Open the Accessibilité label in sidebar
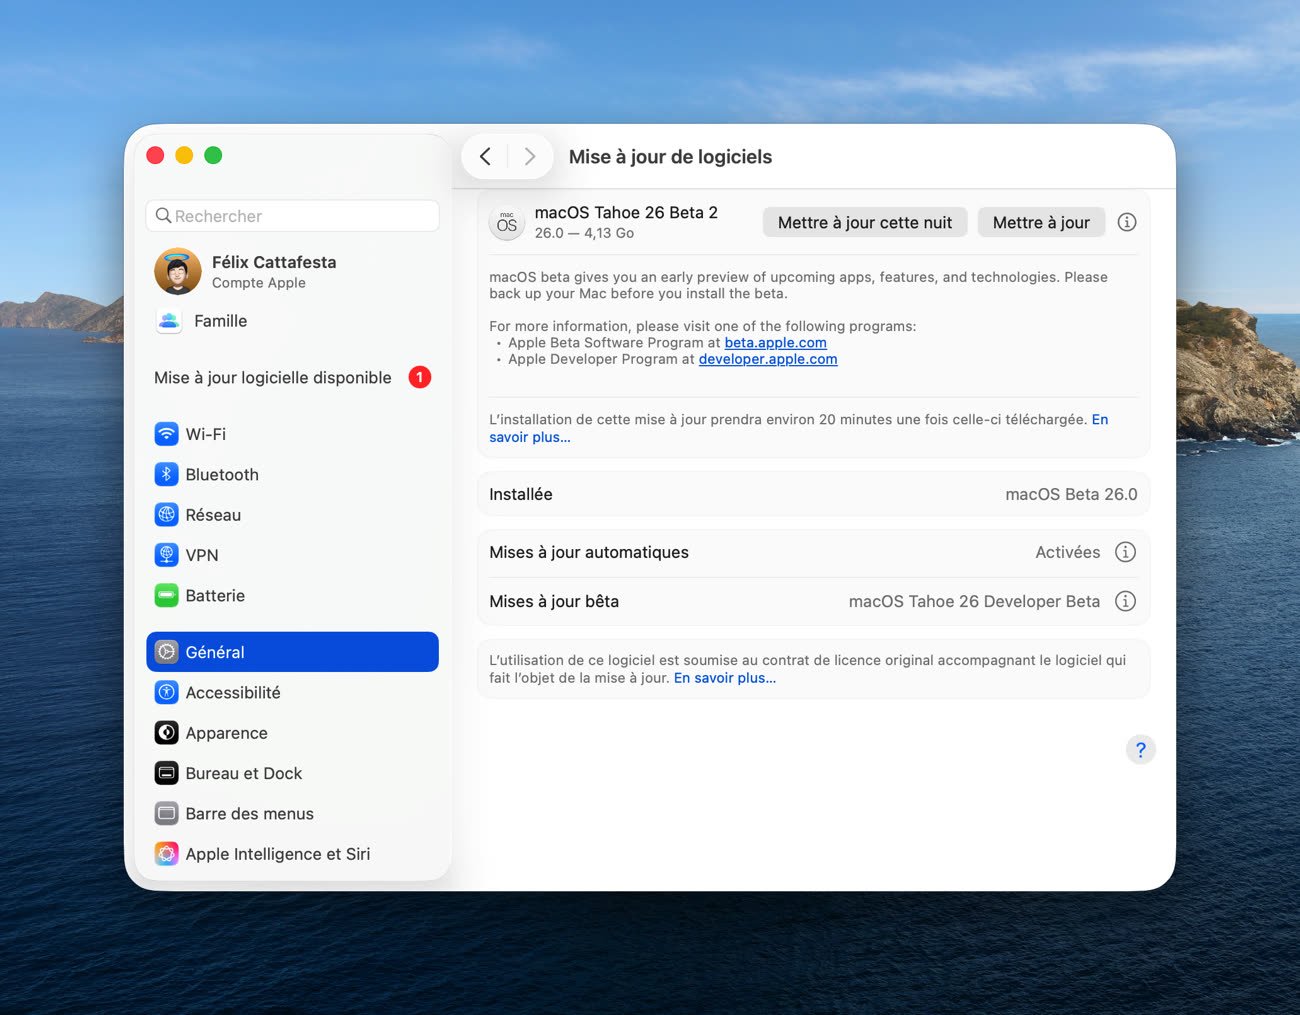Viewport: 1300px width, 1015px height. (233, 692)
